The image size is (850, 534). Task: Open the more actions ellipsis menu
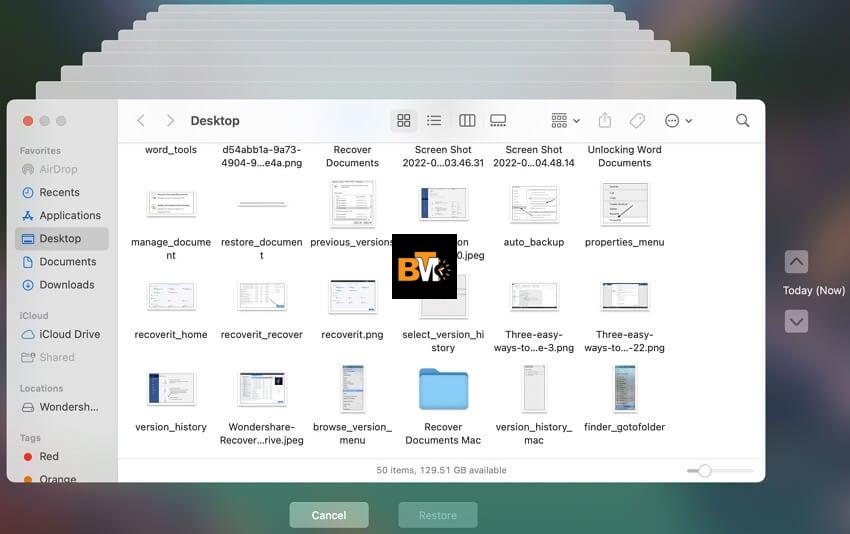click(x=678, y=120)
